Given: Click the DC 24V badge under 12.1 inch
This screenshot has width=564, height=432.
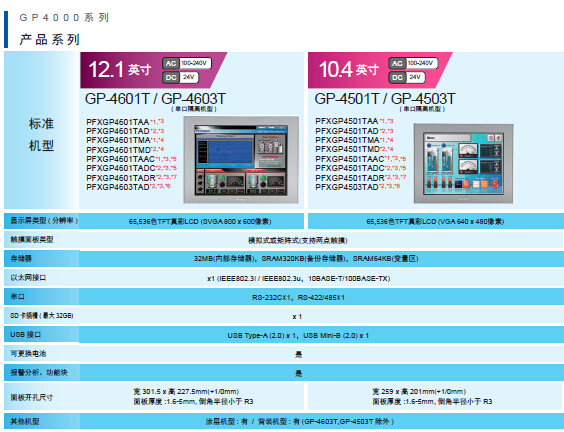Looking at the screenshot, I should pyautogui.click(x=181, y=77).
